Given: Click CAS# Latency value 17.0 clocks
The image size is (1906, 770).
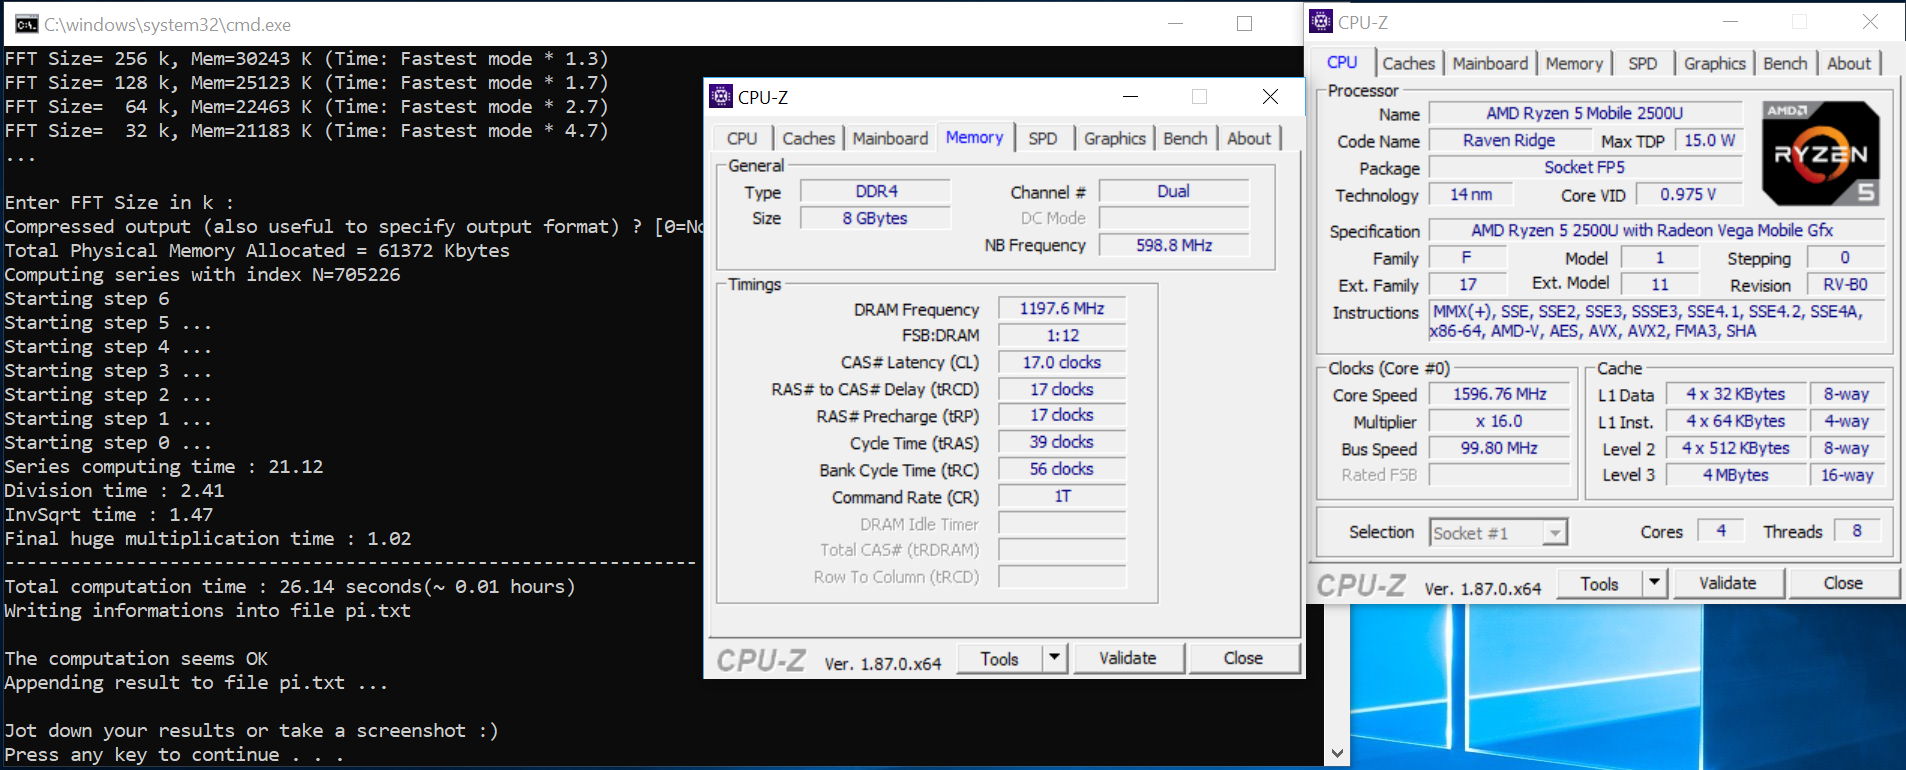Looking at the screenshot, I should click(x=1062, y=362).
